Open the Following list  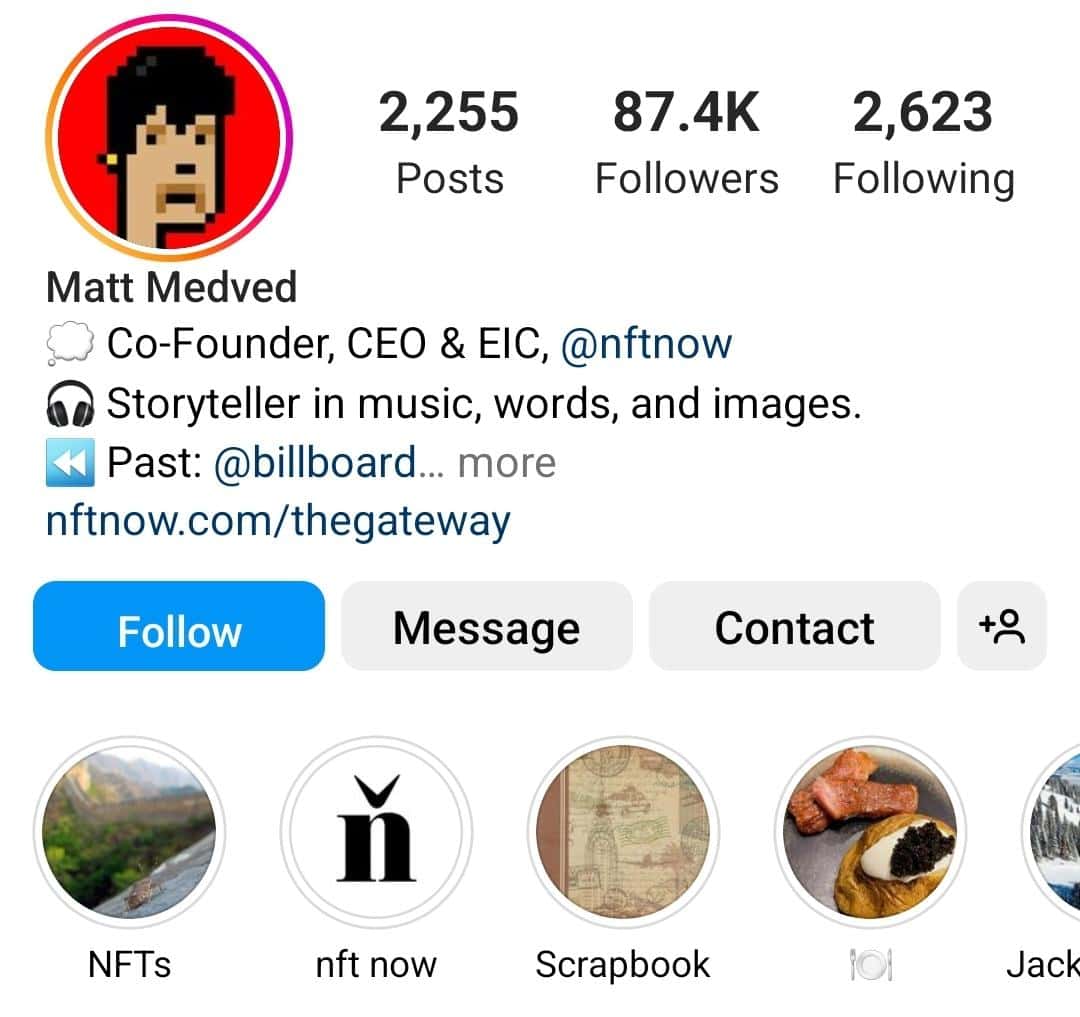click(922, 140)
